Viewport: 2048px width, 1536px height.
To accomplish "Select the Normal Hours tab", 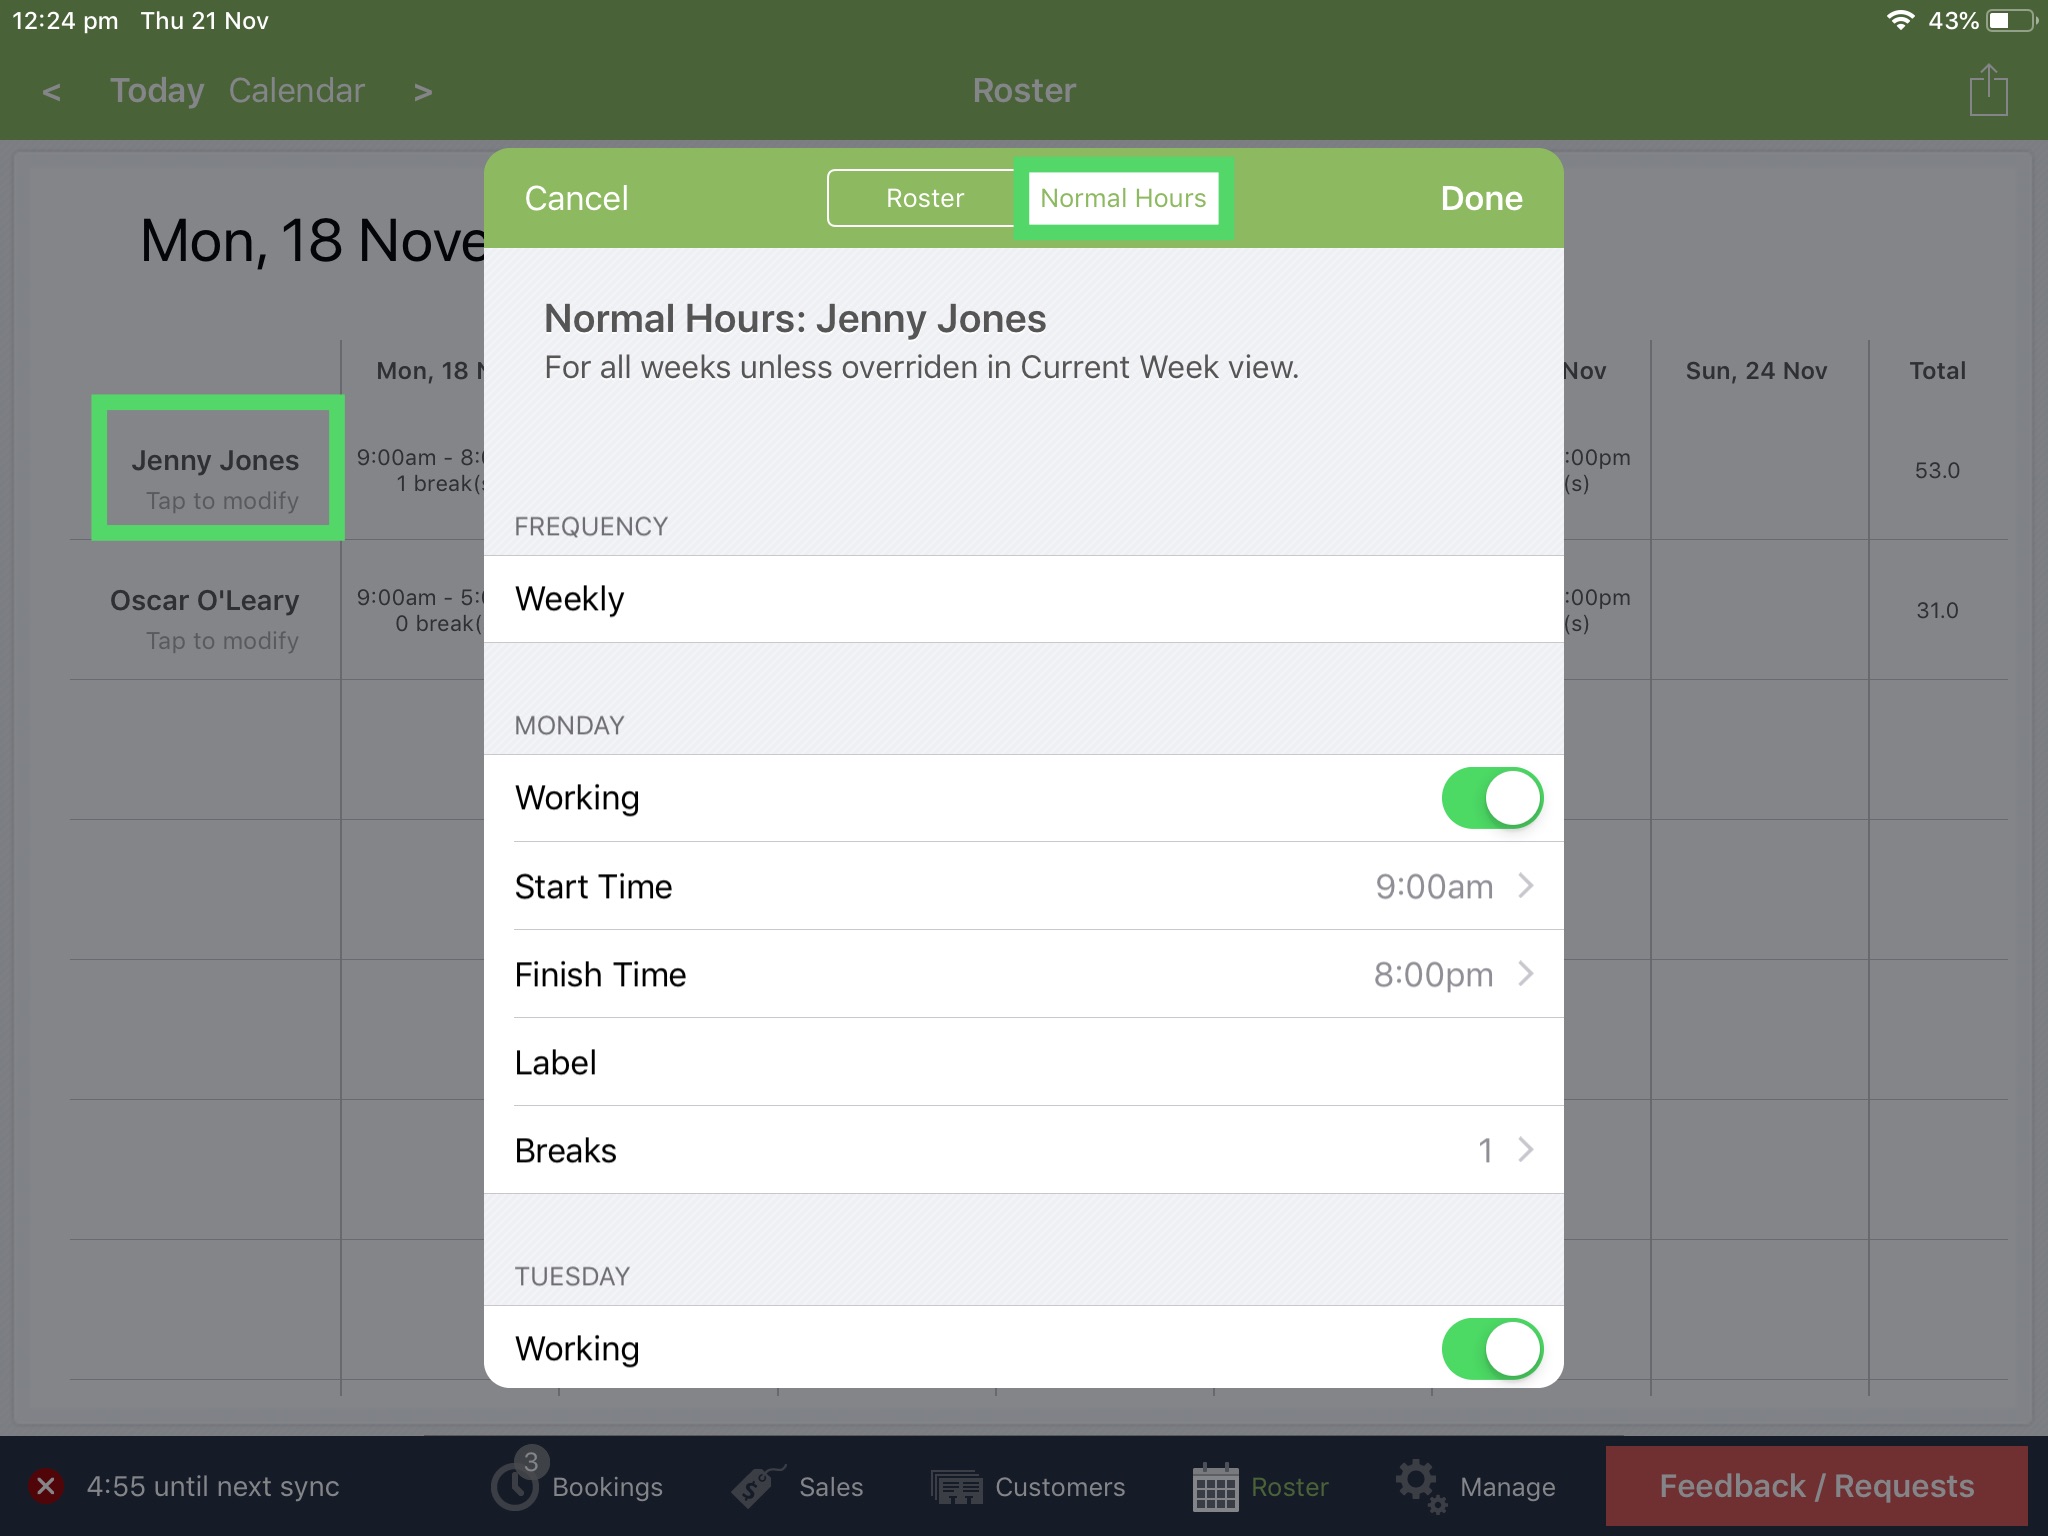I will pyautogui.click(x=1122, y=198).
